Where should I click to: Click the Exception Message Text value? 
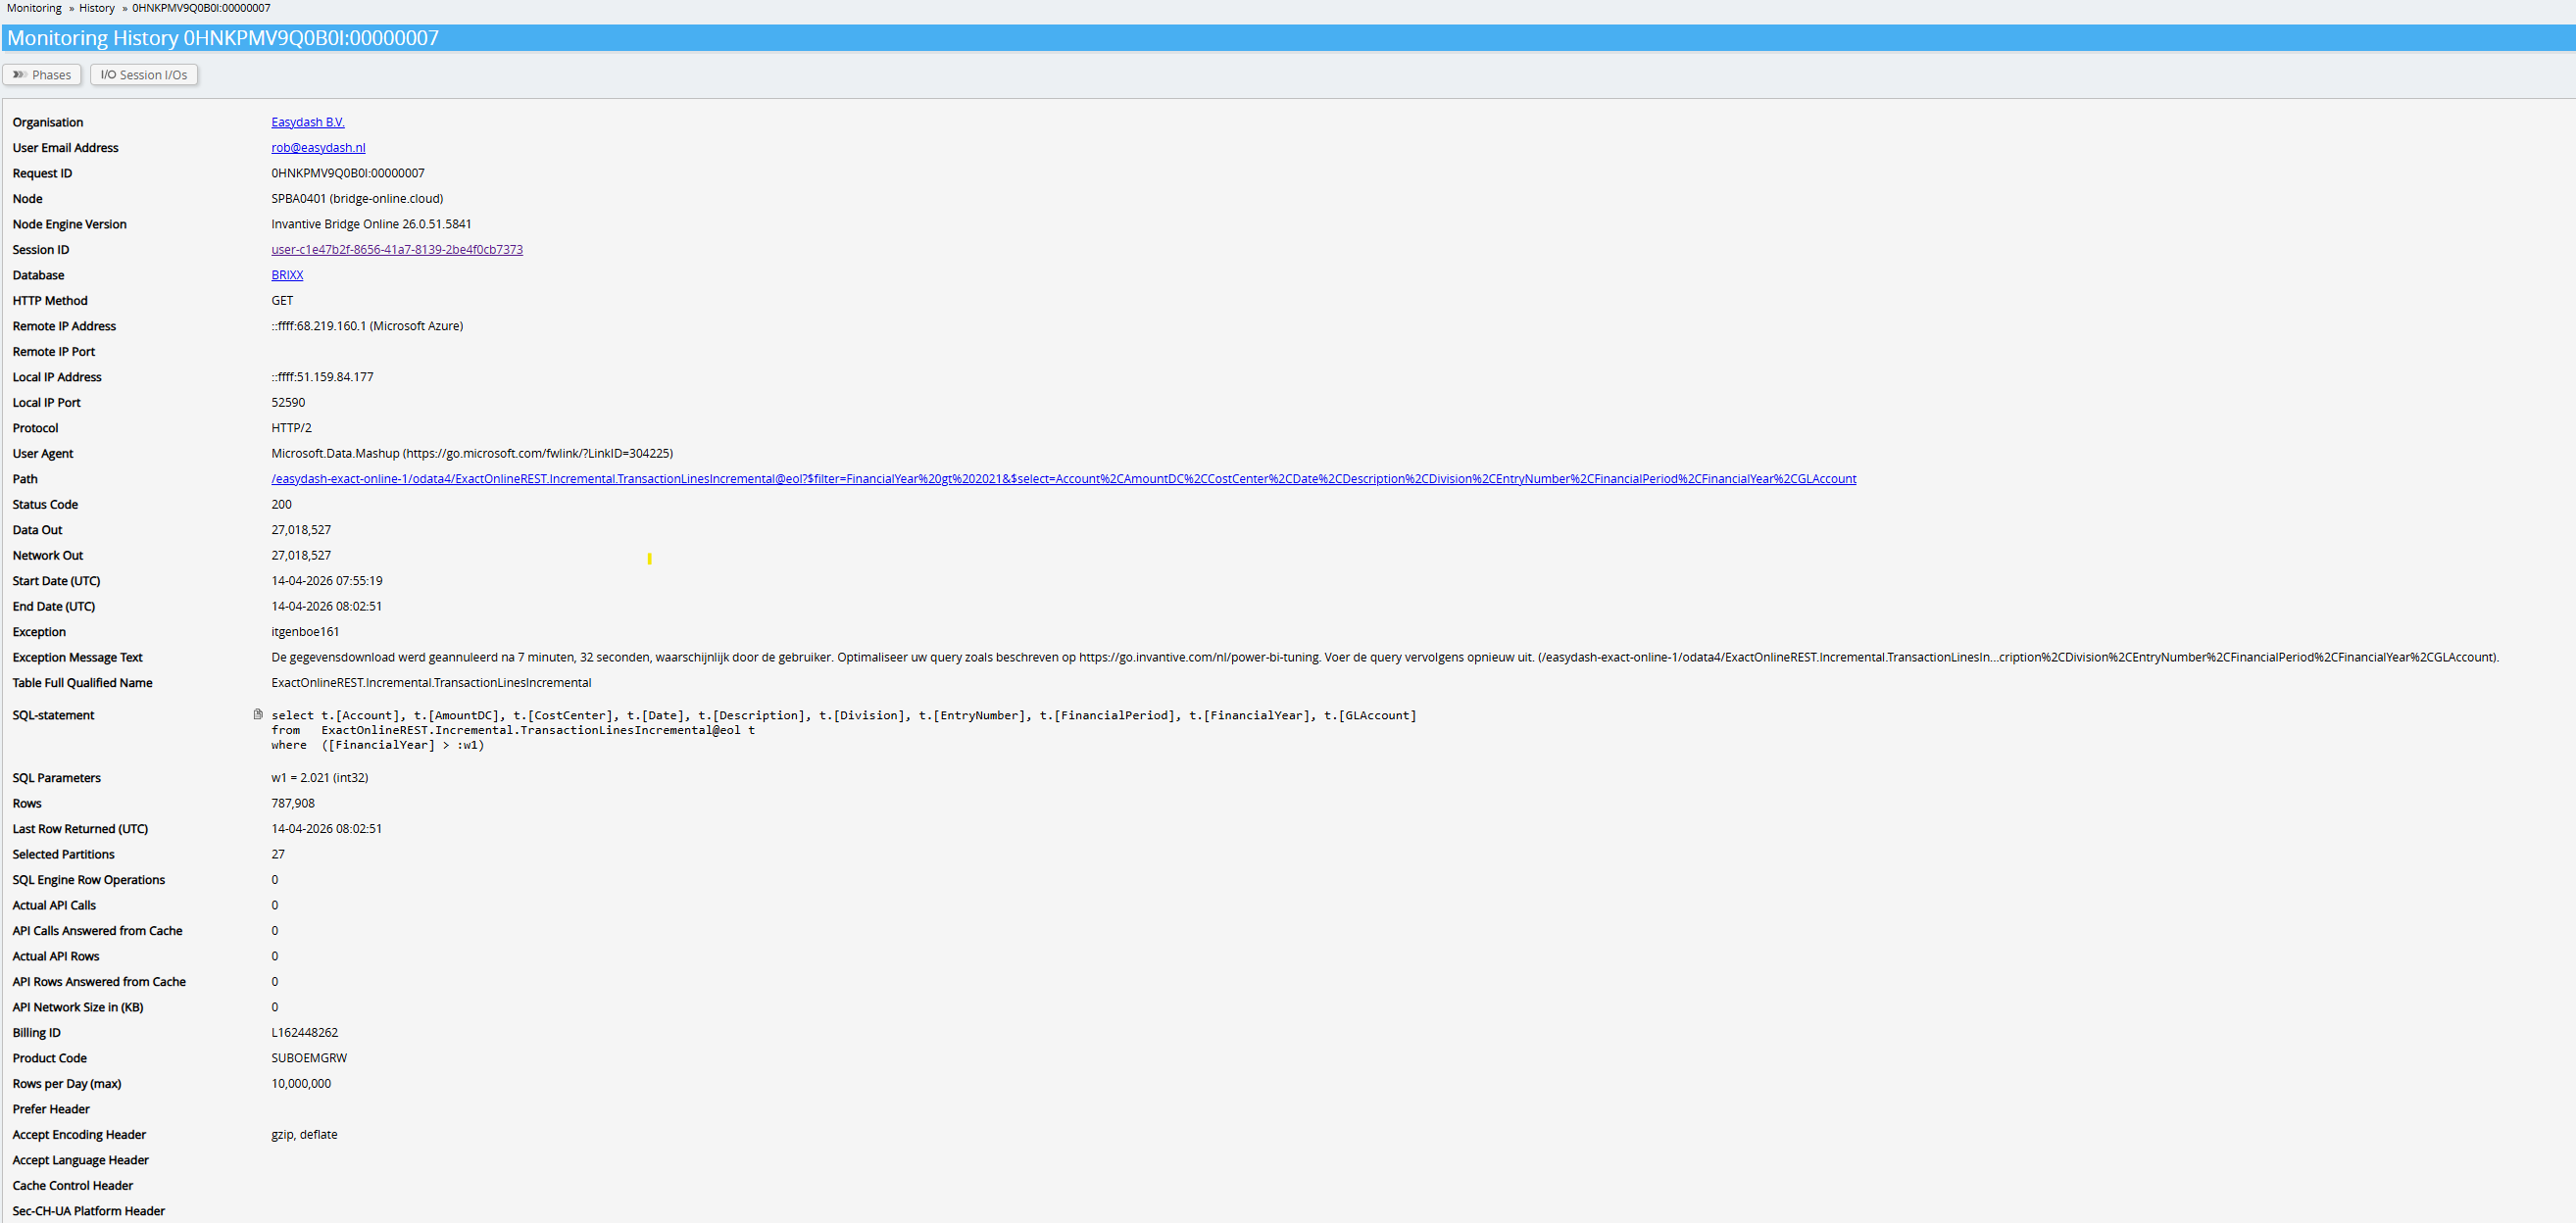(1384, 658)
